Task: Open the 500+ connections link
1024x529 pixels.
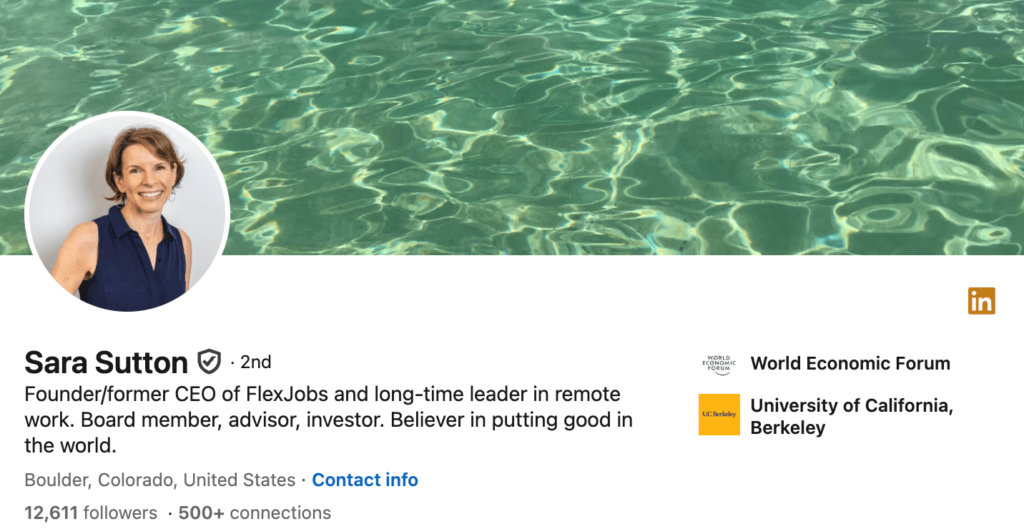Action: click(x=254, y=513)
